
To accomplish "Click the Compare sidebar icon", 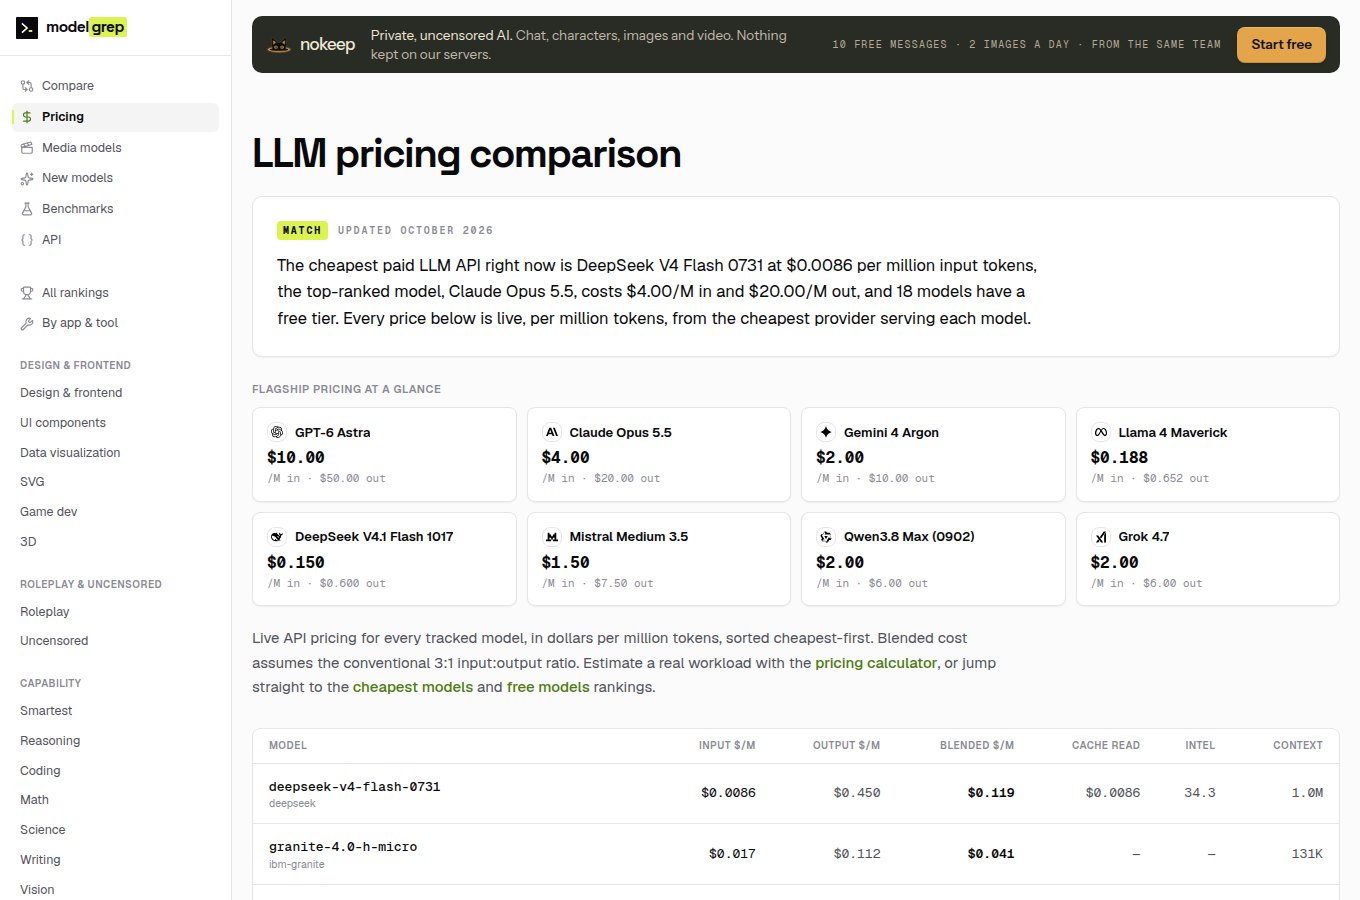I will point(27,86).
